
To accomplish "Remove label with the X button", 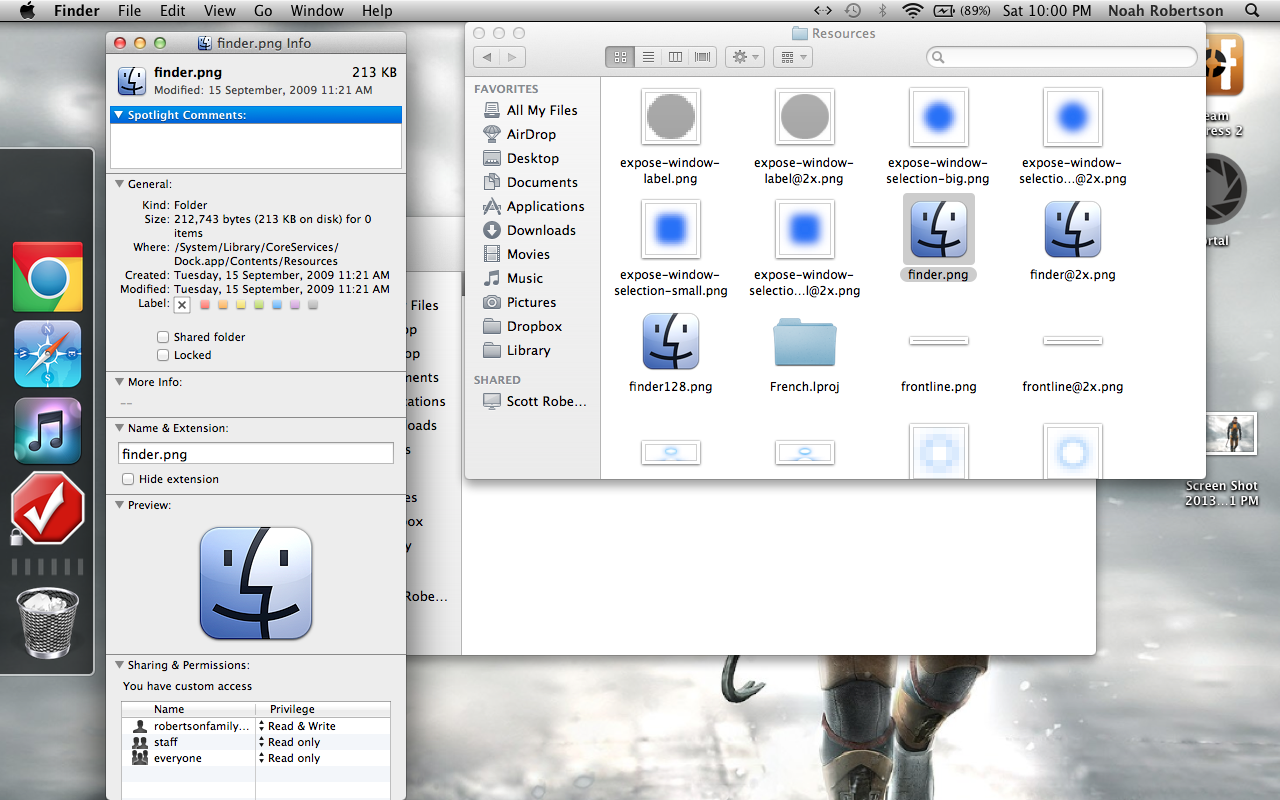I will 182,305.
